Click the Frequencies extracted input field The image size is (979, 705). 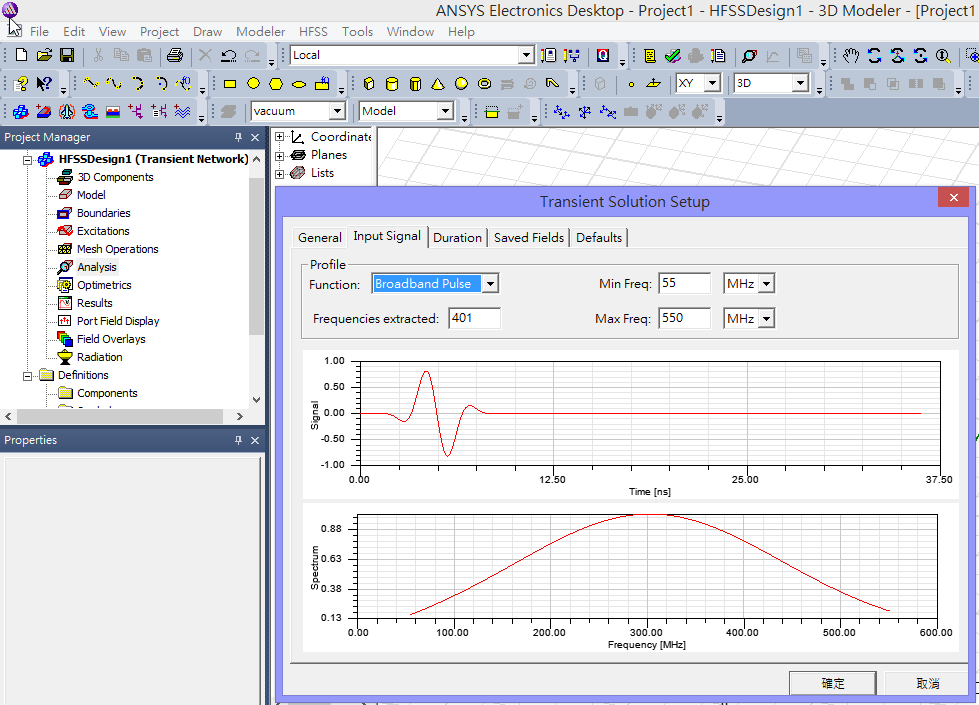pos(474,318)
